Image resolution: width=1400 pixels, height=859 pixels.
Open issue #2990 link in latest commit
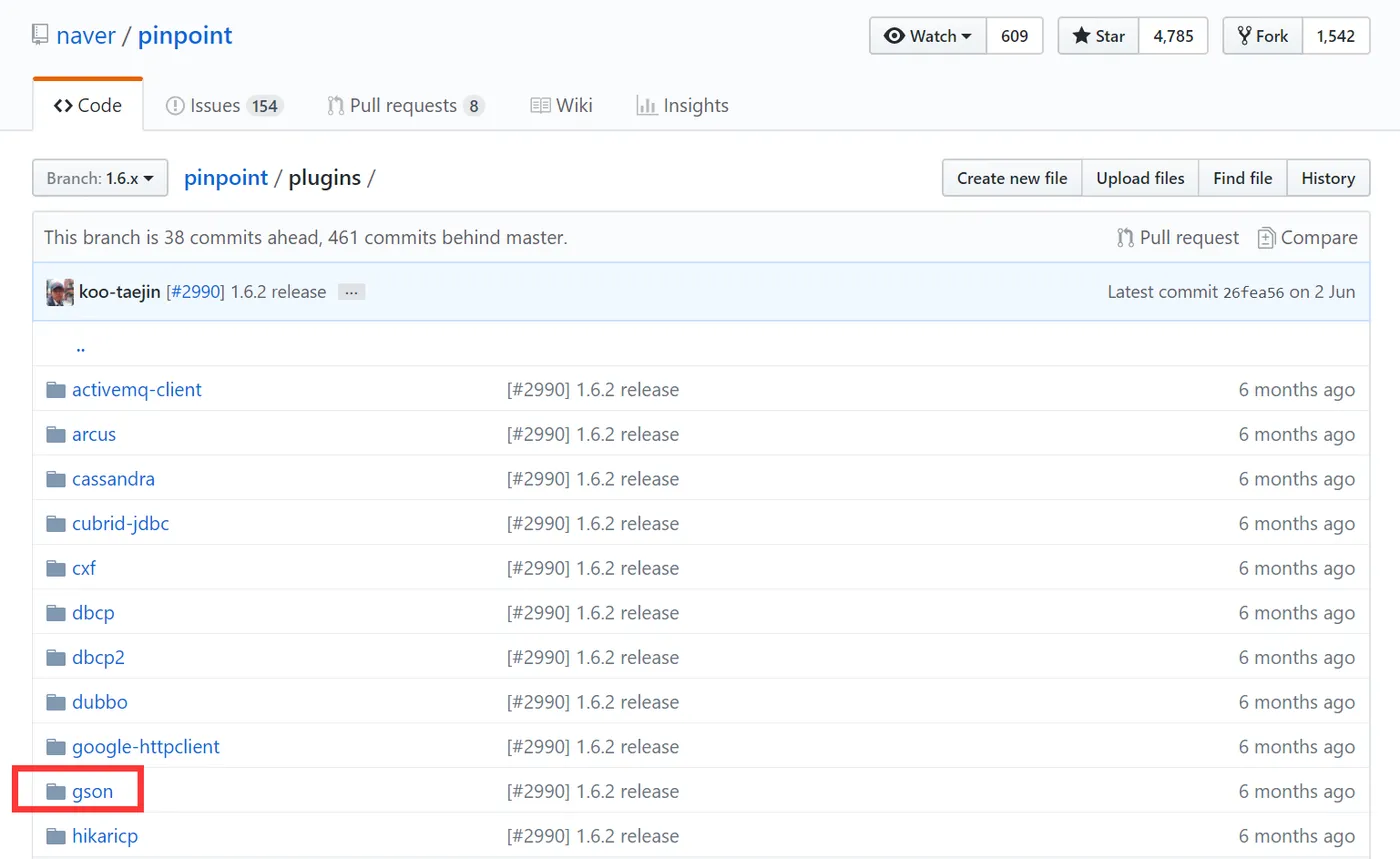(196, 292)
